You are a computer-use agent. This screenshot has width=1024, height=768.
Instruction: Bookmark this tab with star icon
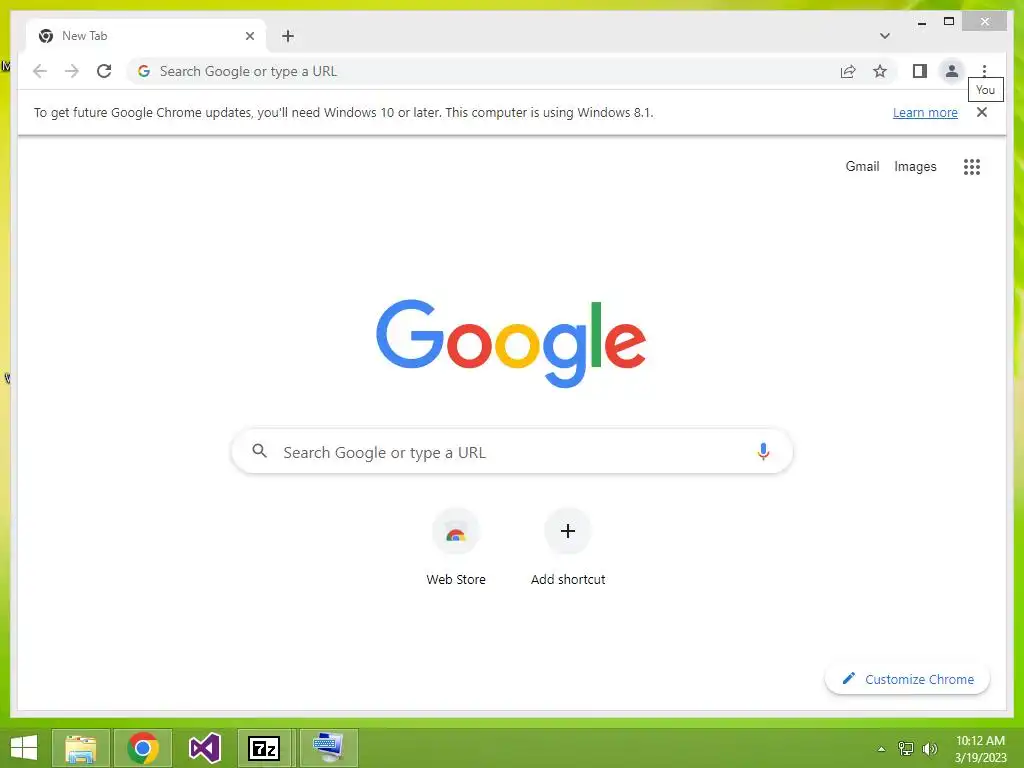coord(880,71)
